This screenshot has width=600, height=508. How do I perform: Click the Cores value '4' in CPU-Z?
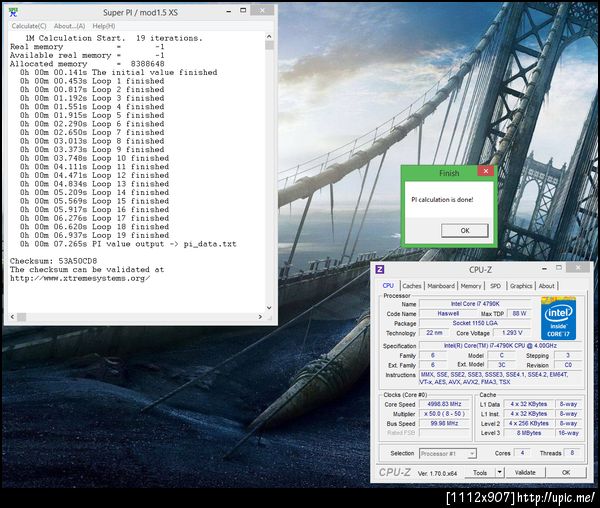(x=522, y=453)
